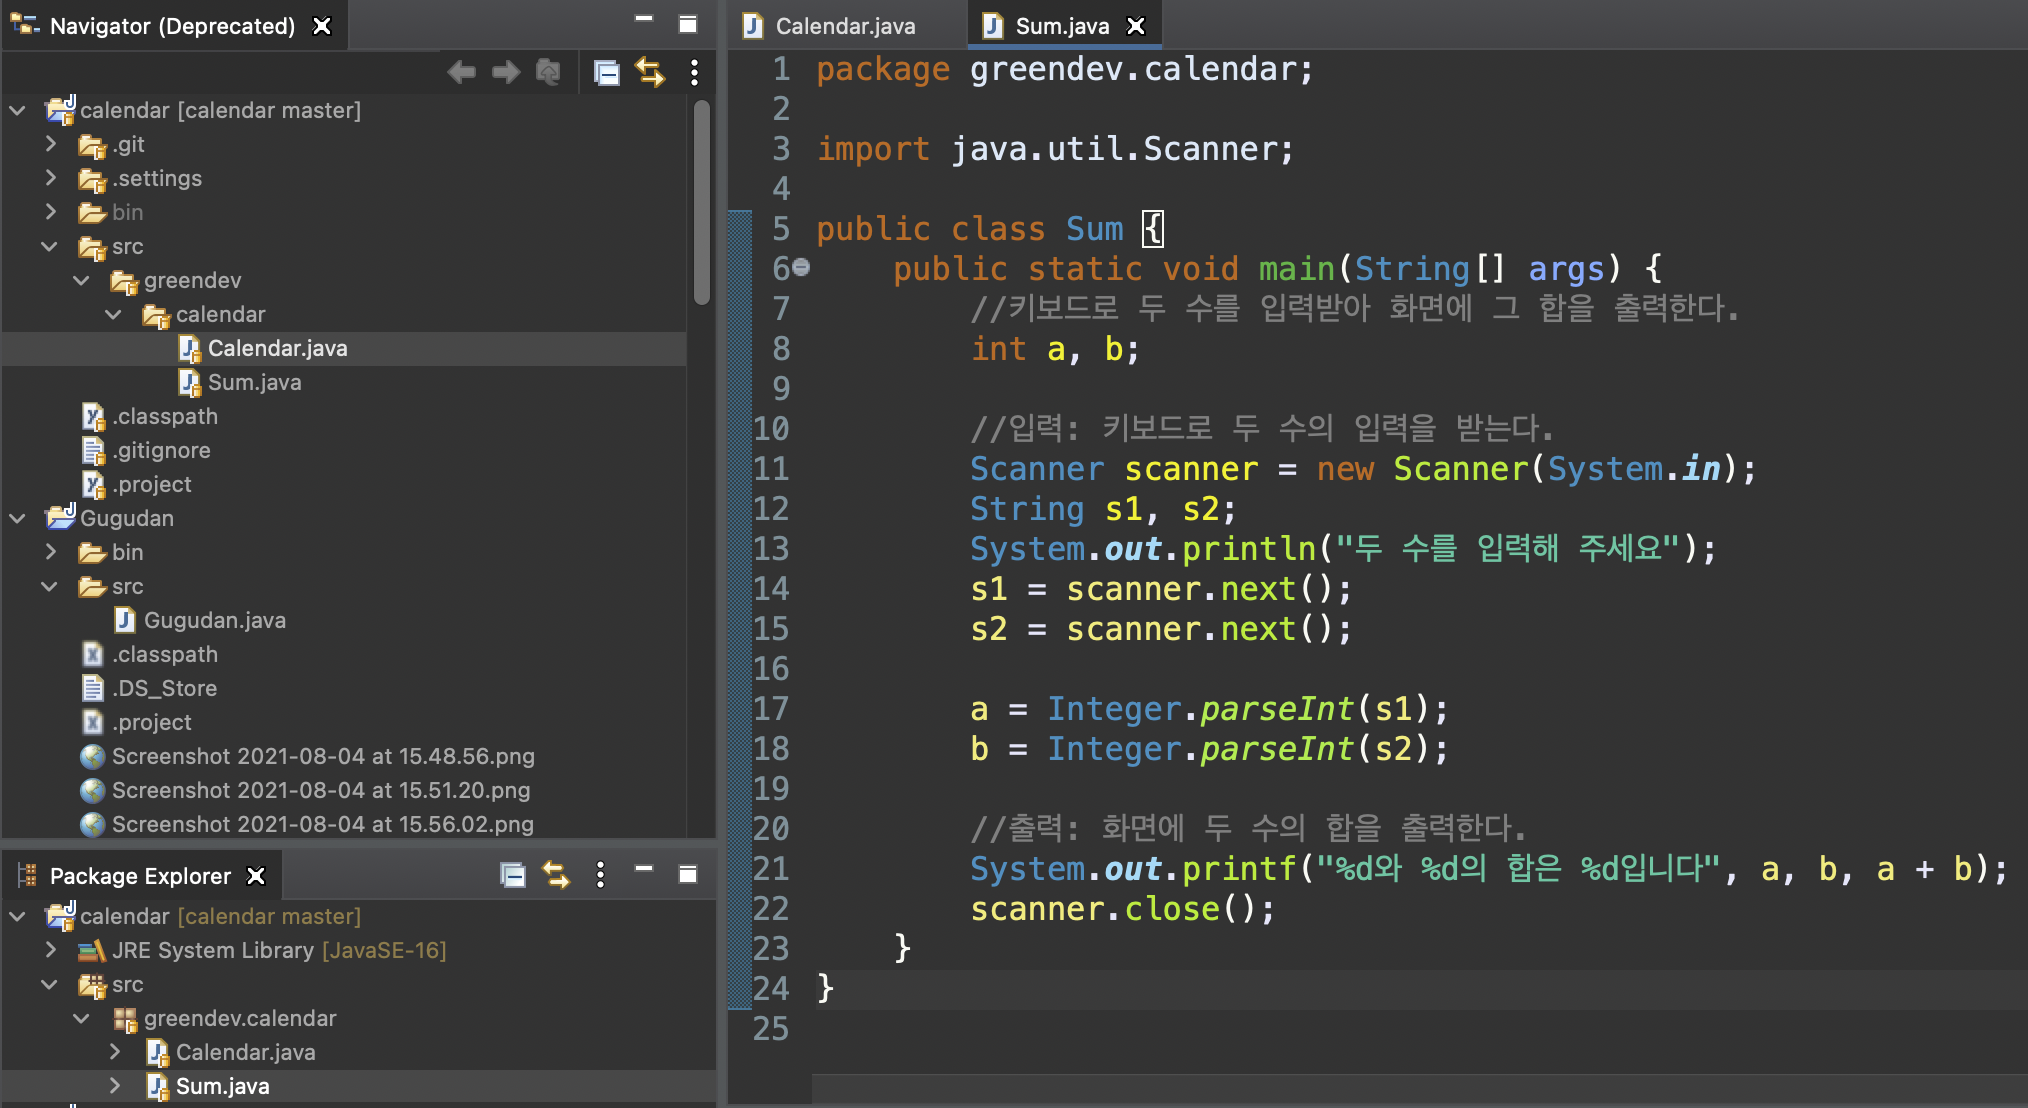2028x1108 pixels.
Task: Expand the .settings folder node
Action: (x=51, y=178)
